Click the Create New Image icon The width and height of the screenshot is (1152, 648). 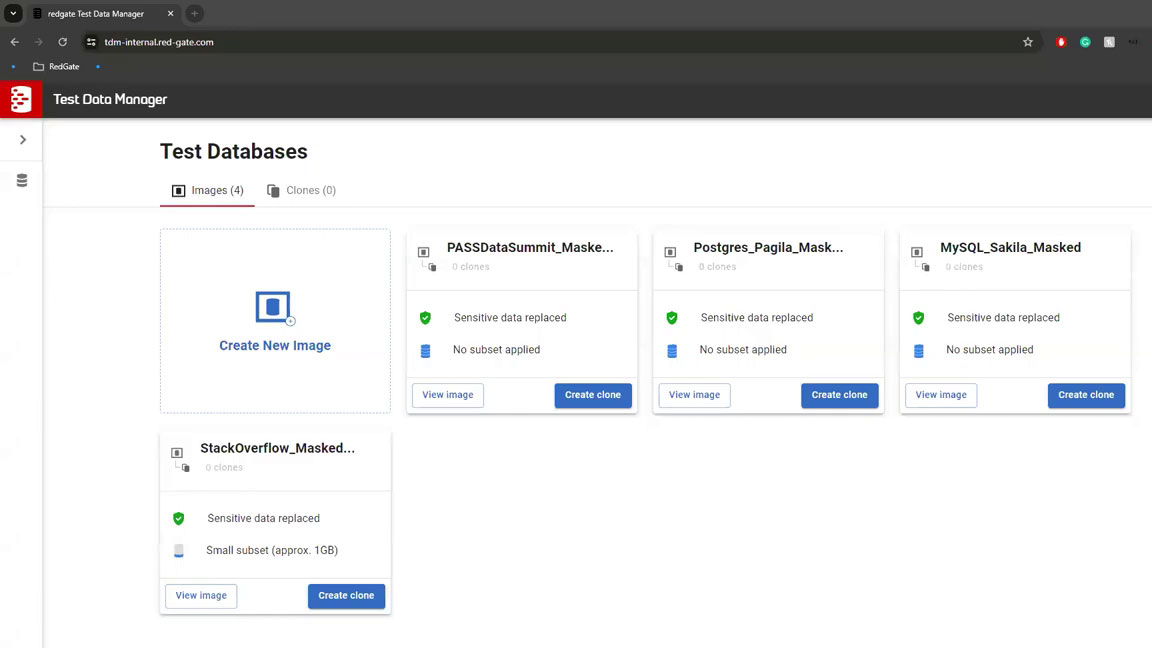pos(275,308)
